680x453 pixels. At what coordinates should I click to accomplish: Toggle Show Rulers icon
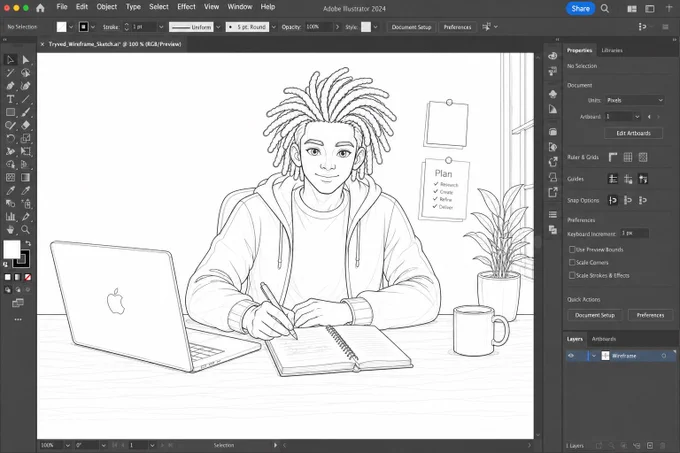[x=612, y=157]
